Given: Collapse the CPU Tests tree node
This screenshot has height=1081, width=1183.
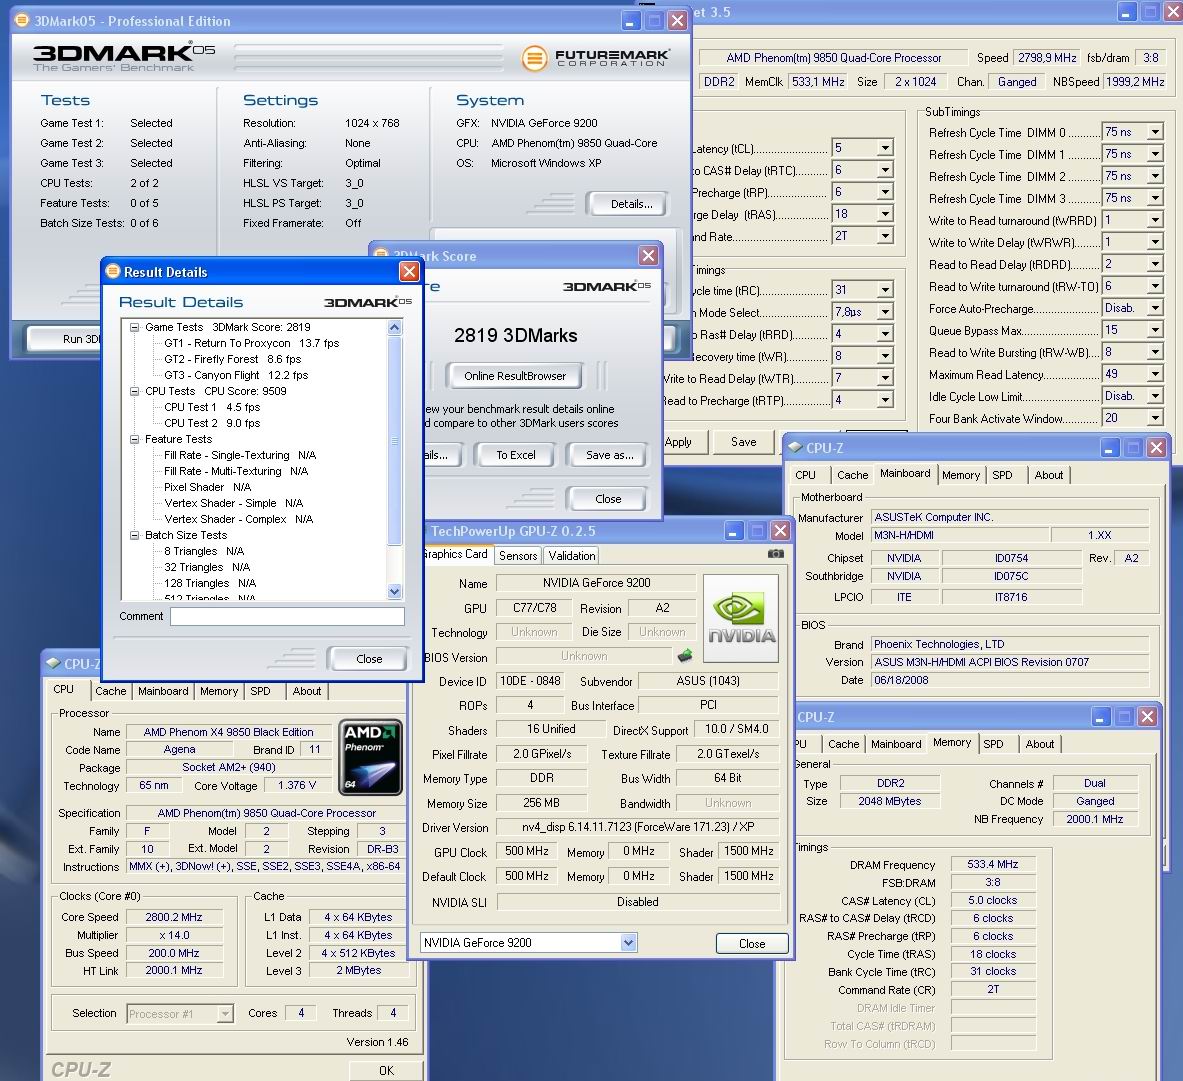Looking at the screenshot, I should click(x=134, y=392).
